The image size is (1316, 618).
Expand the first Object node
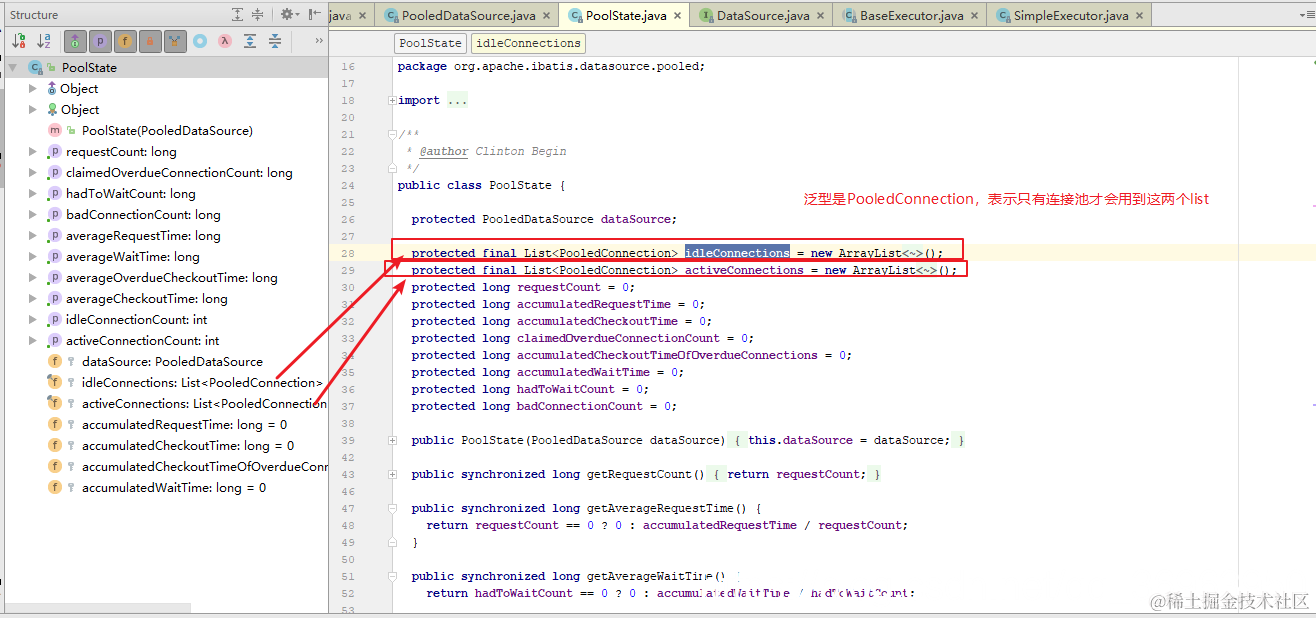click(33, 89)
